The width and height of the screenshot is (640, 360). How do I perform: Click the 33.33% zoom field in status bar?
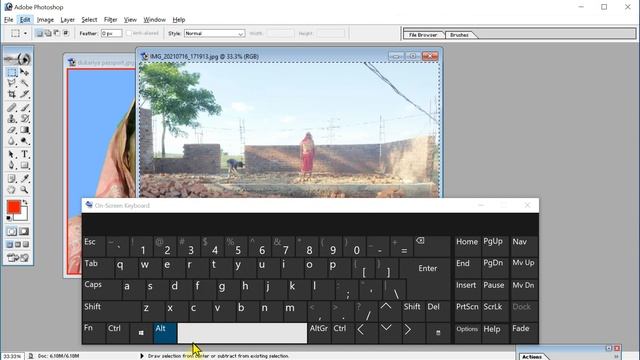pyautogui.click(x=12, y=356)
